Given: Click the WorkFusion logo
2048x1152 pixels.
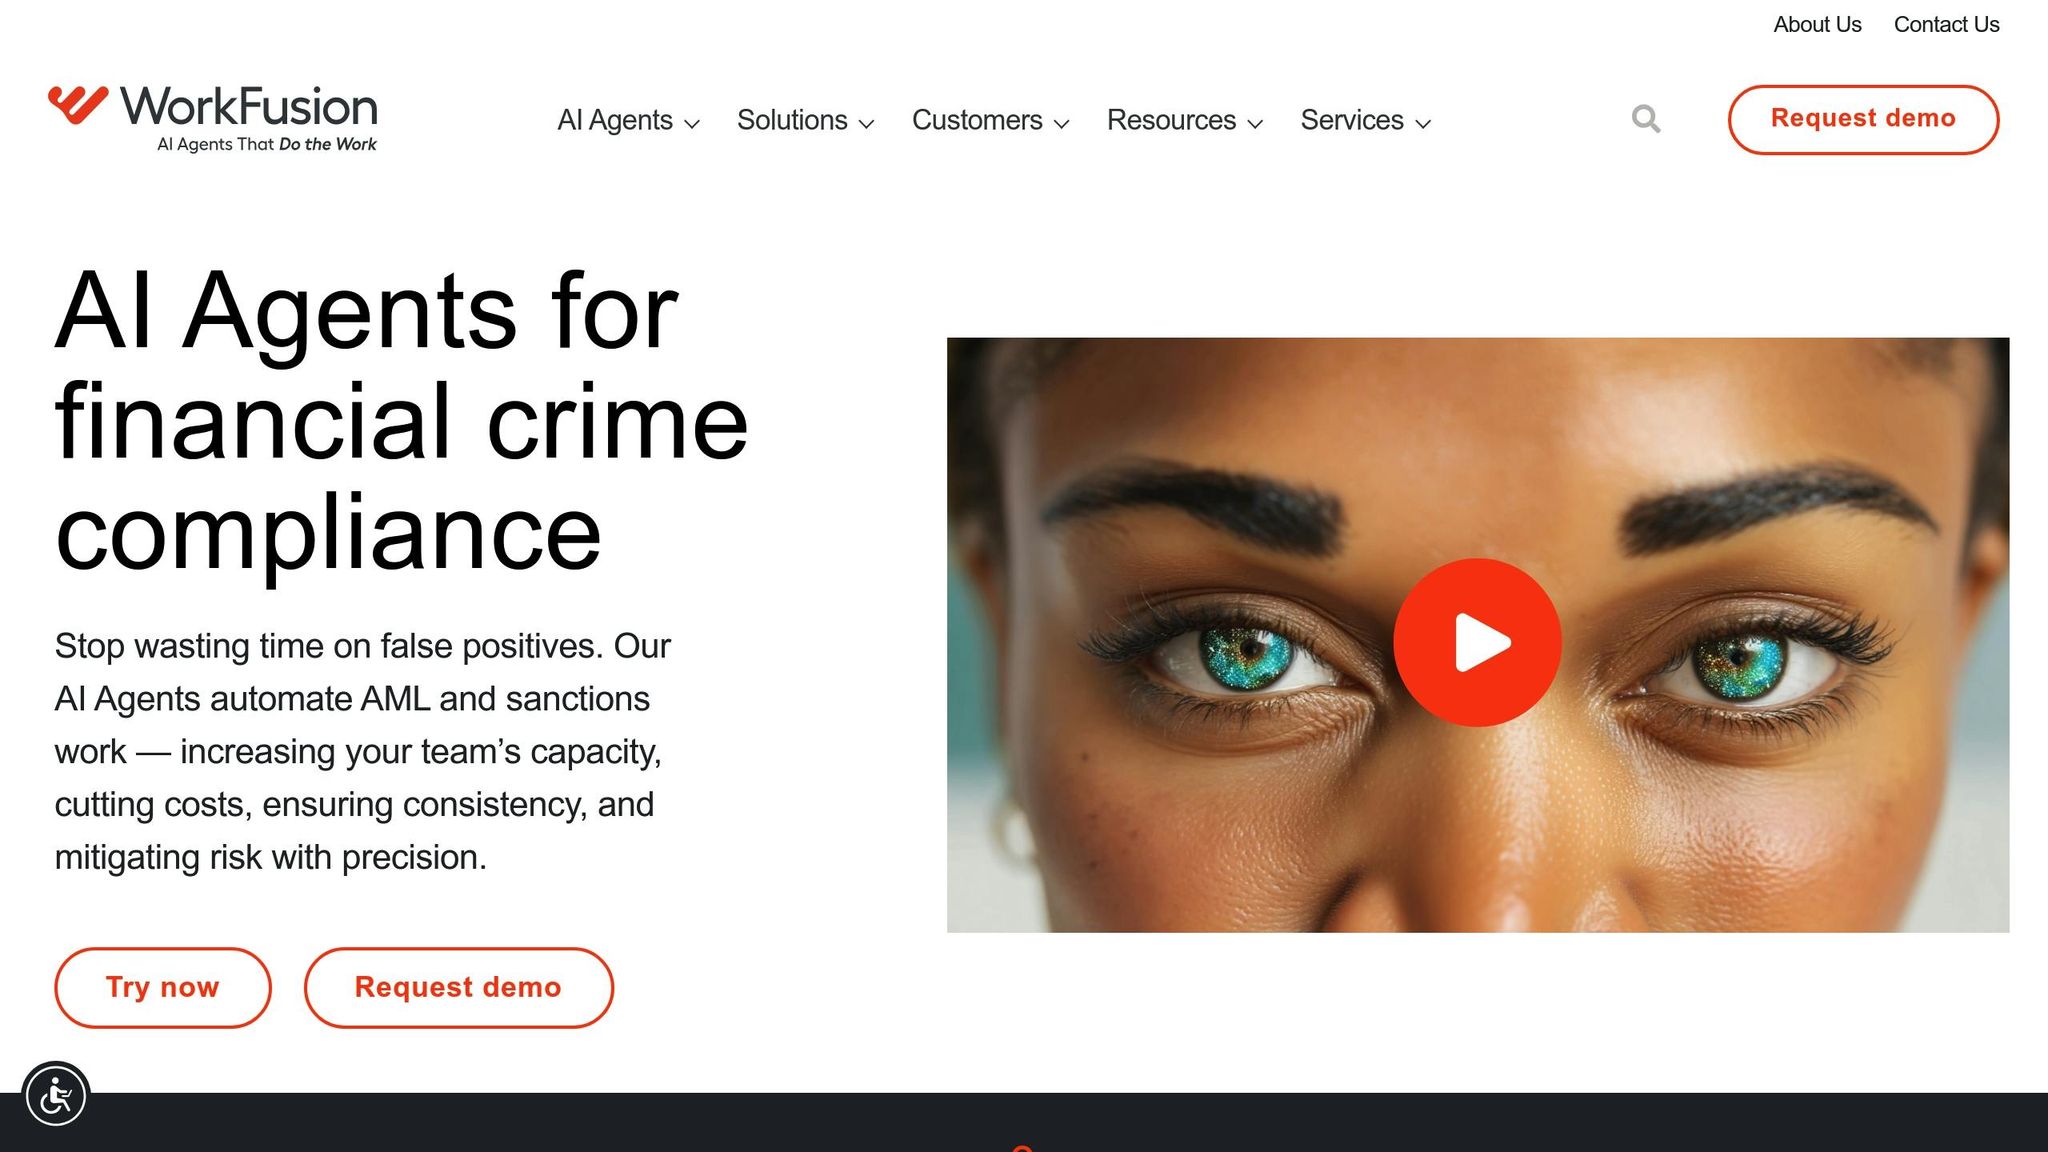Looking at the screenshot, I should click(x=213, y=119).
